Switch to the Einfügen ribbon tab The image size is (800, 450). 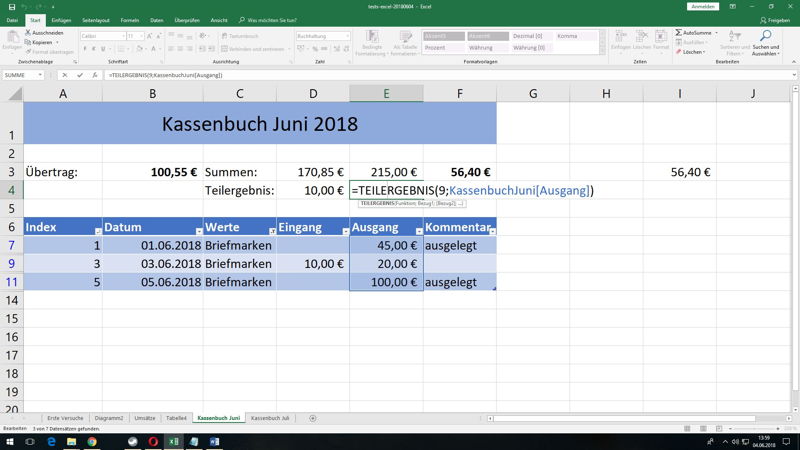61,19
